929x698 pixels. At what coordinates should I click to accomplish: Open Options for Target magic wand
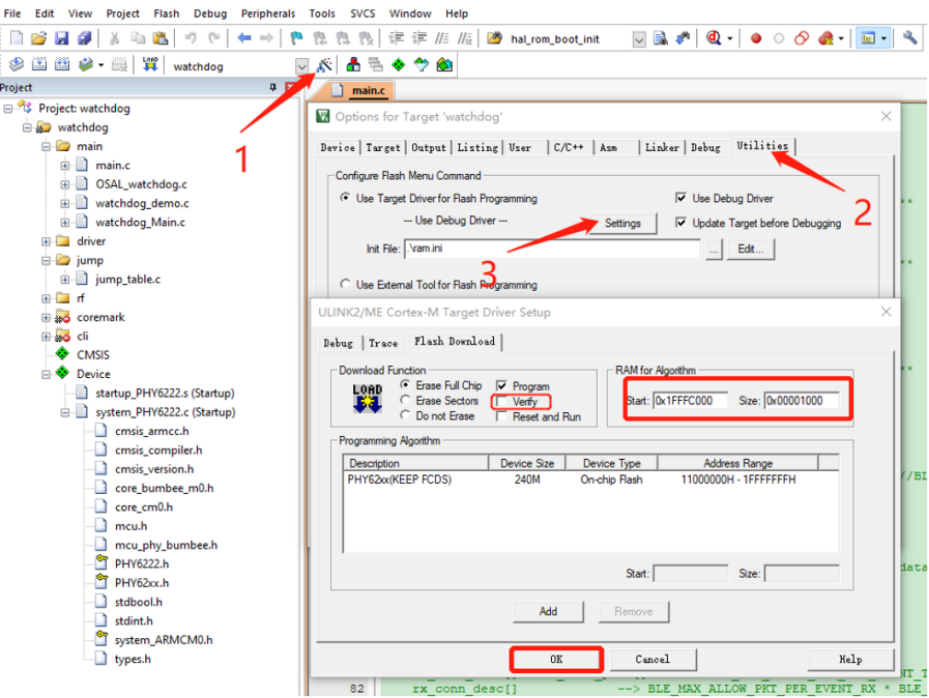323,65
